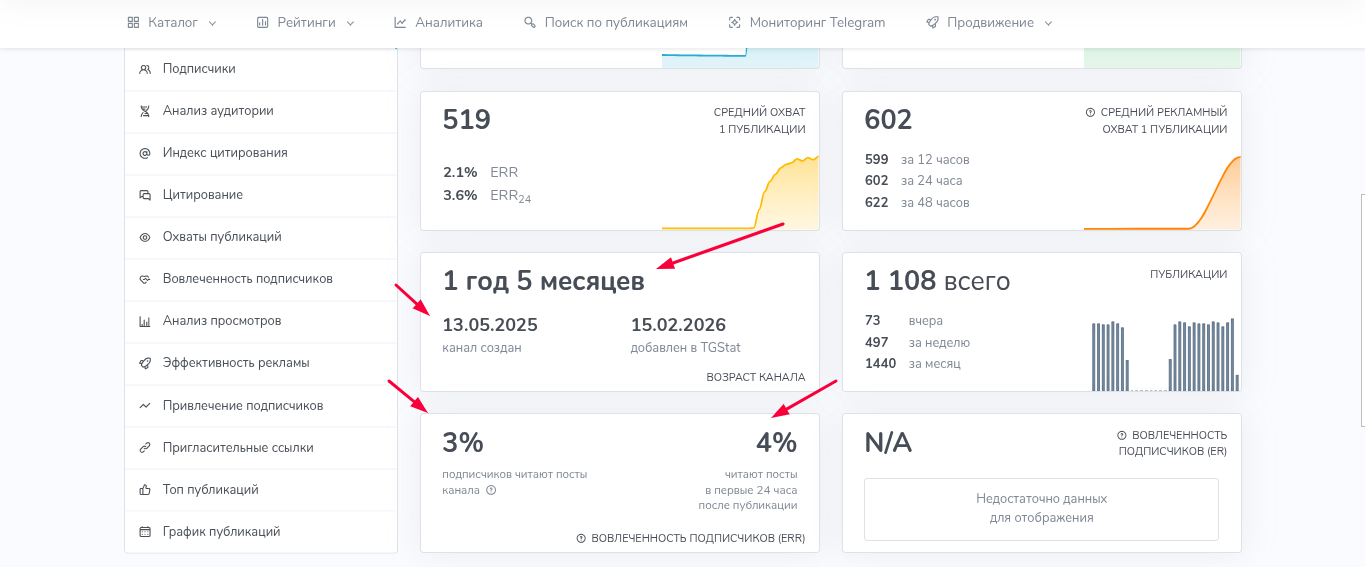Click the Мониторинг Telegram scan icon
This screenshot has width=1365, height=567.
click(x=735, y=22)
